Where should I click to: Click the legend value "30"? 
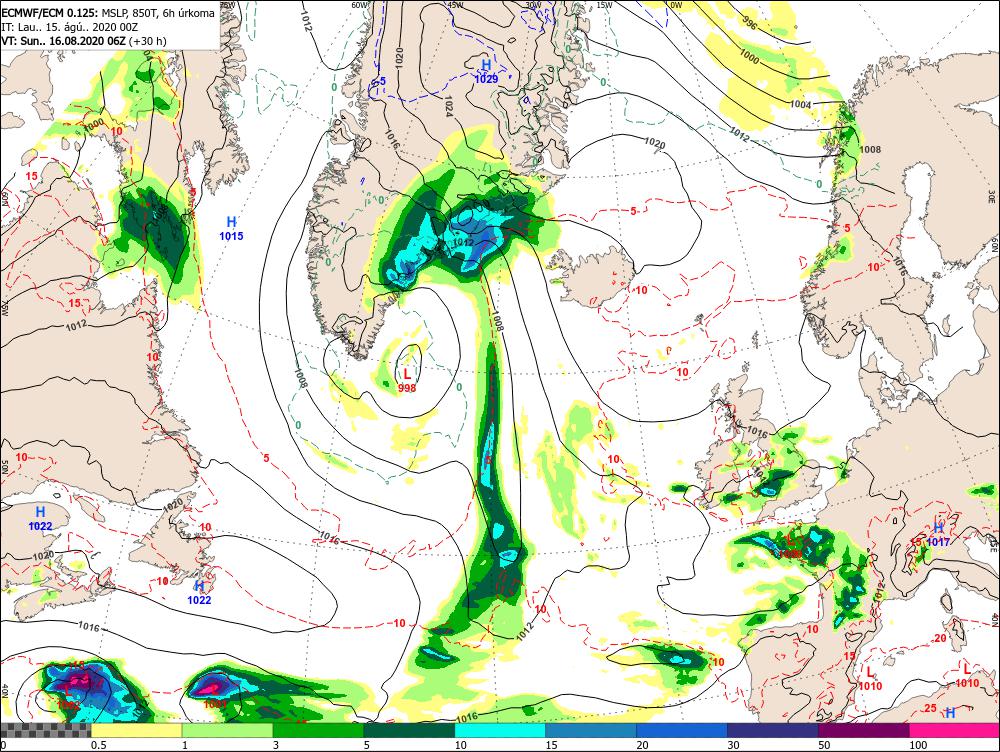[x=734, y=745]
